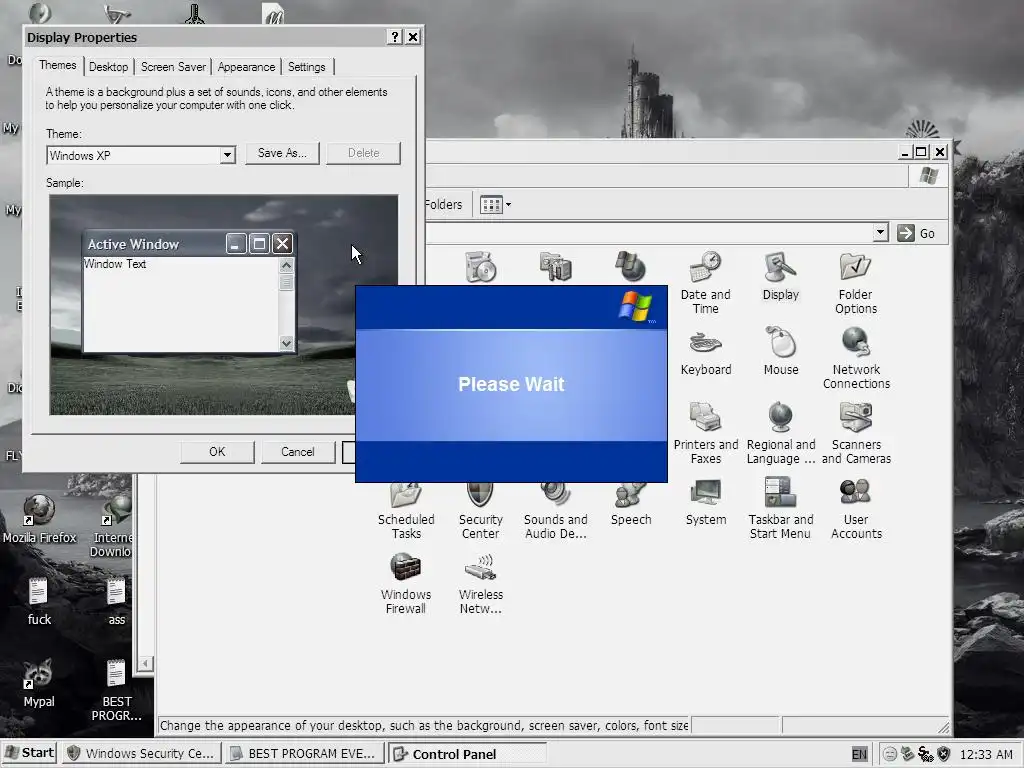Click the sample theme preview image
The width and height of the screenshot is (1024, 768).
pos(223,305)
